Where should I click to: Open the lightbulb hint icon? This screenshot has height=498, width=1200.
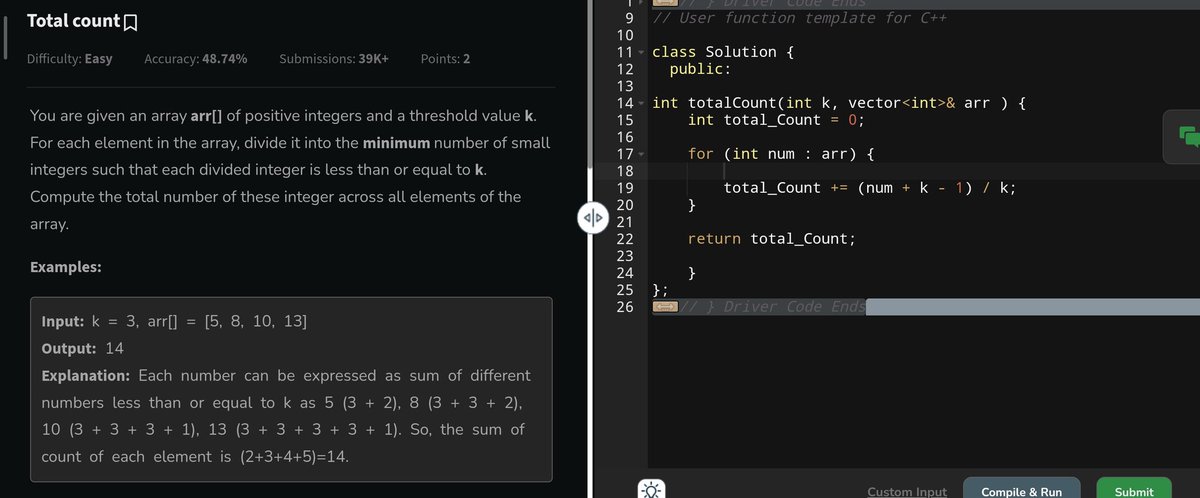(651, 491)
